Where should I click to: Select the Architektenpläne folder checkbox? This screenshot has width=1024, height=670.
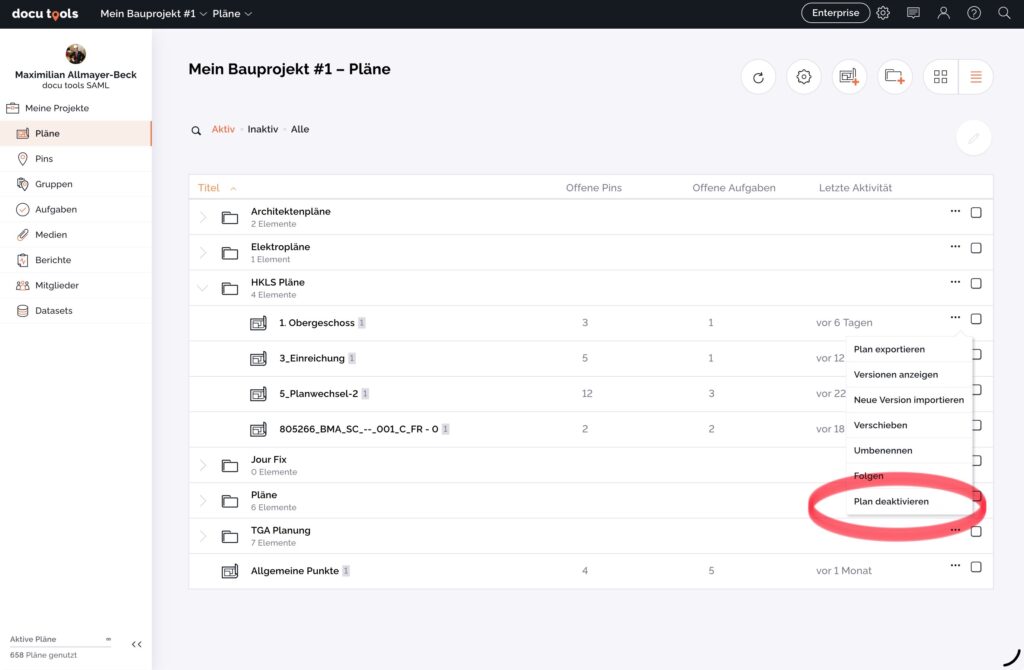coord(976,212)
